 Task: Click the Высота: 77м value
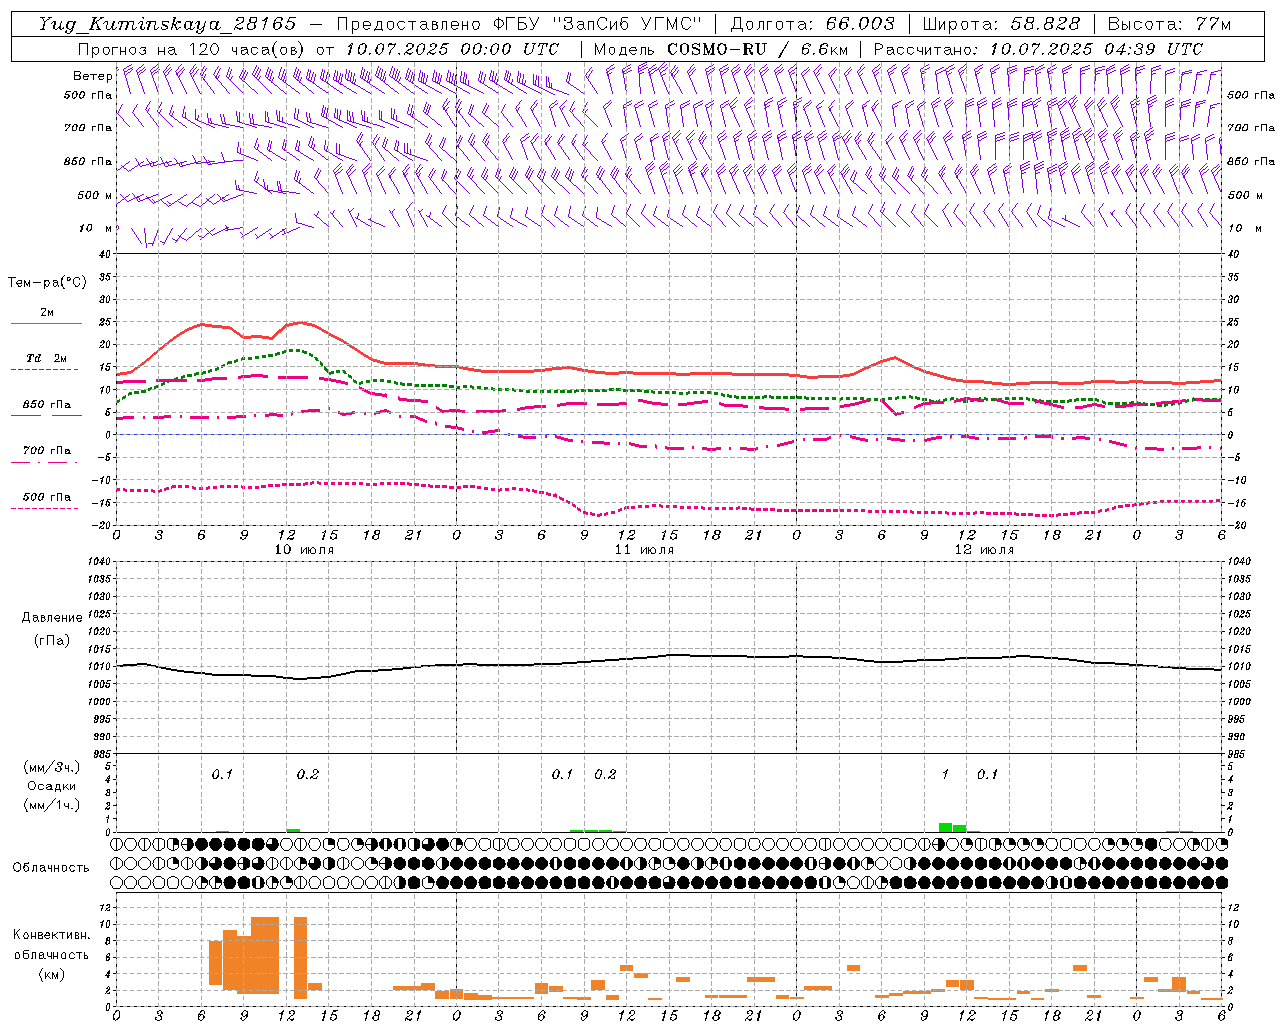pyautogui.click(x=1169, y=23)
